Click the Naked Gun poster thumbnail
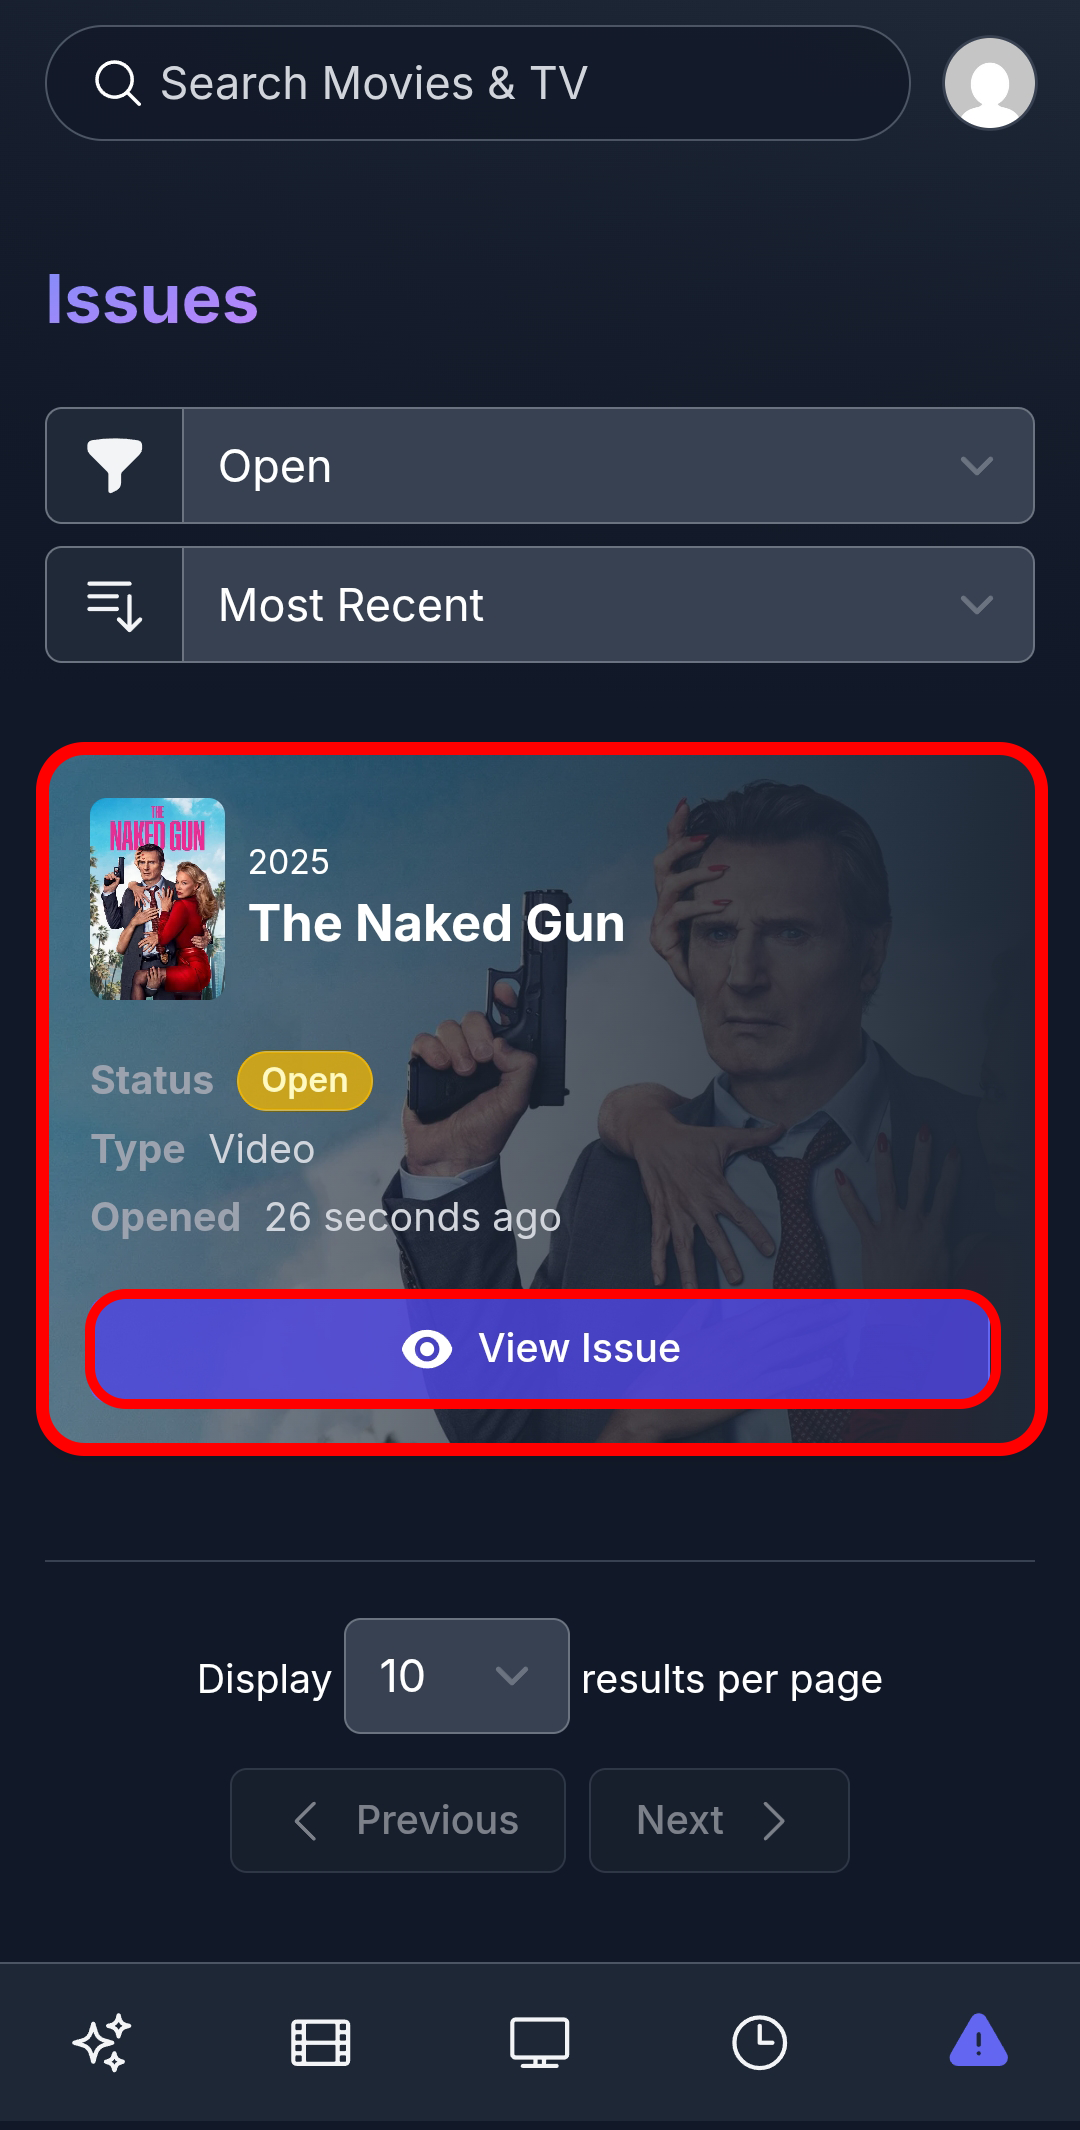 157,899
